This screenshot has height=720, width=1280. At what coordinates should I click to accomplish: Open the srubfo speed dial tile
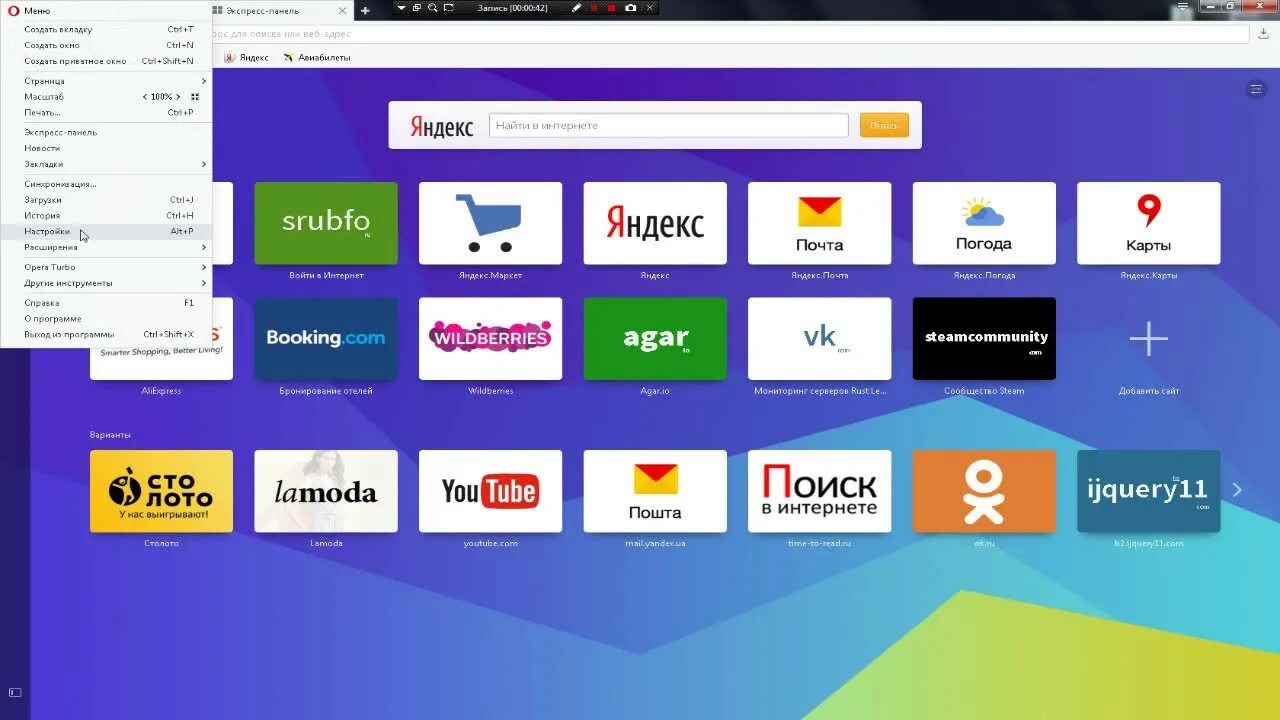tap(326, 223)
